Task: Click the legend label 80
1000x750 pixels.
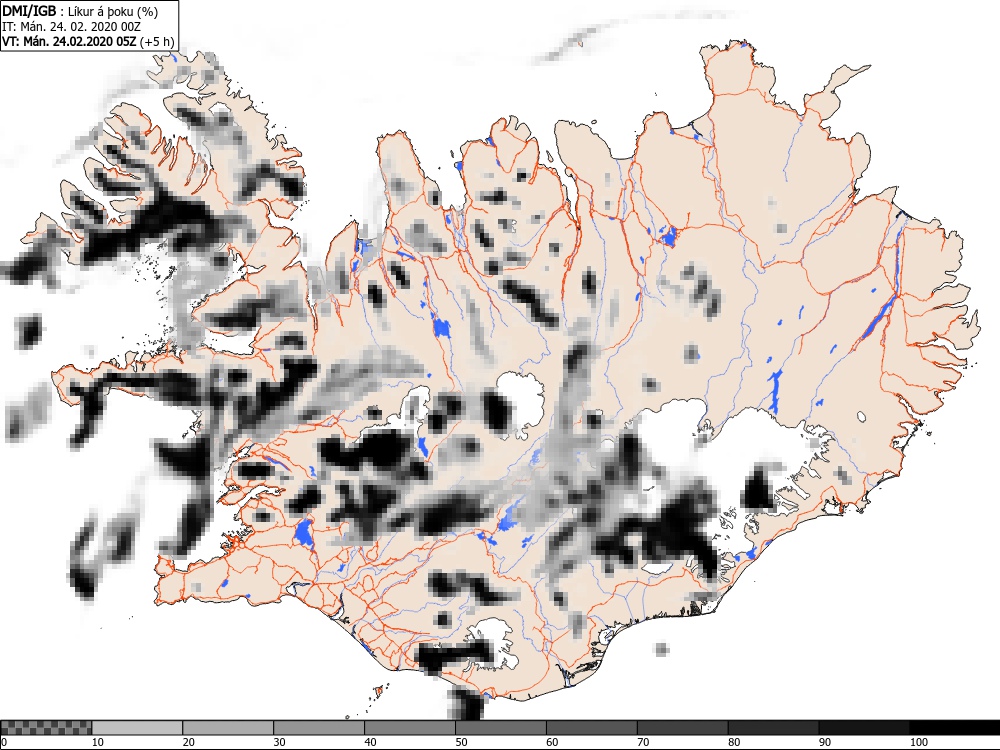Action: pos(734,742)
